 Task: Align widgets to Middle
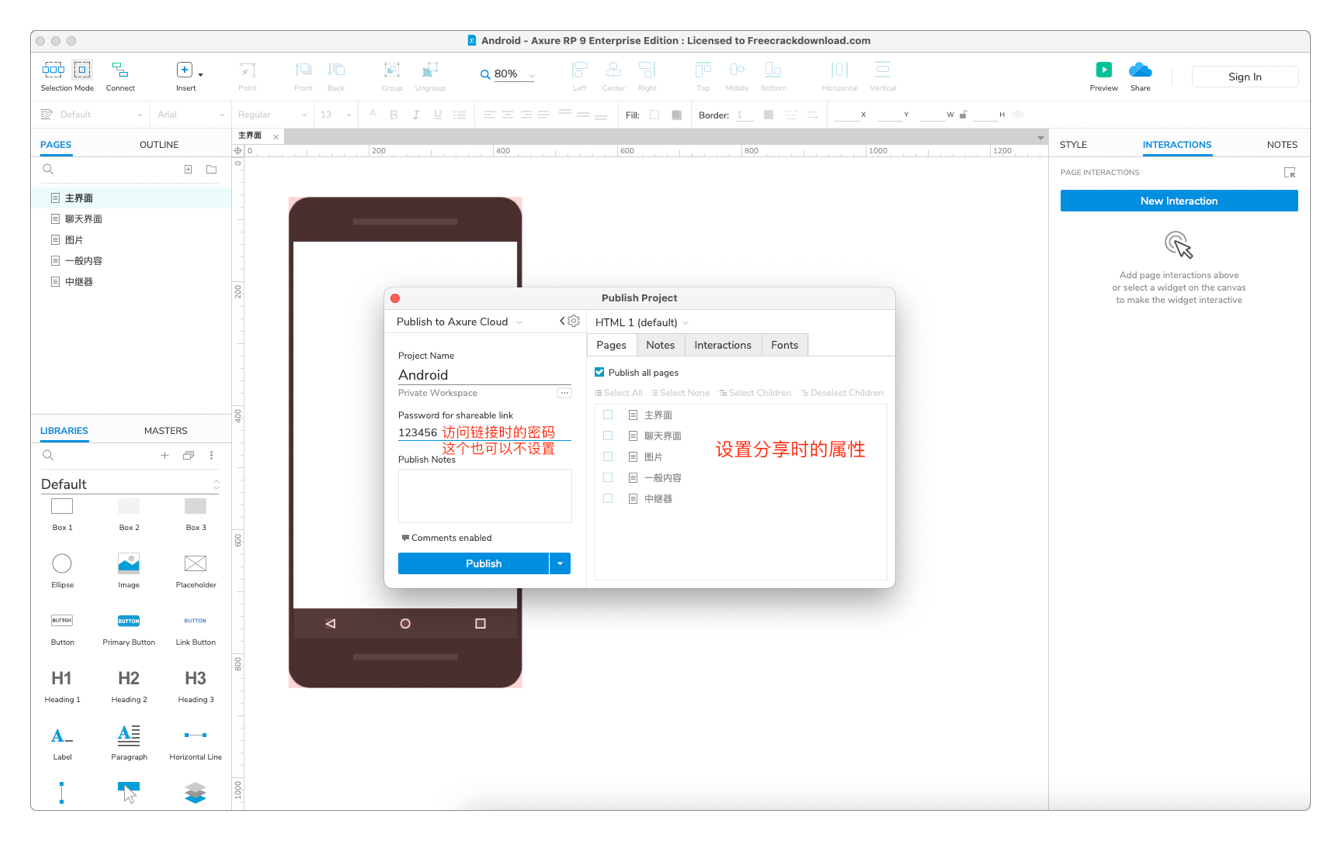[x=737, y=70]
